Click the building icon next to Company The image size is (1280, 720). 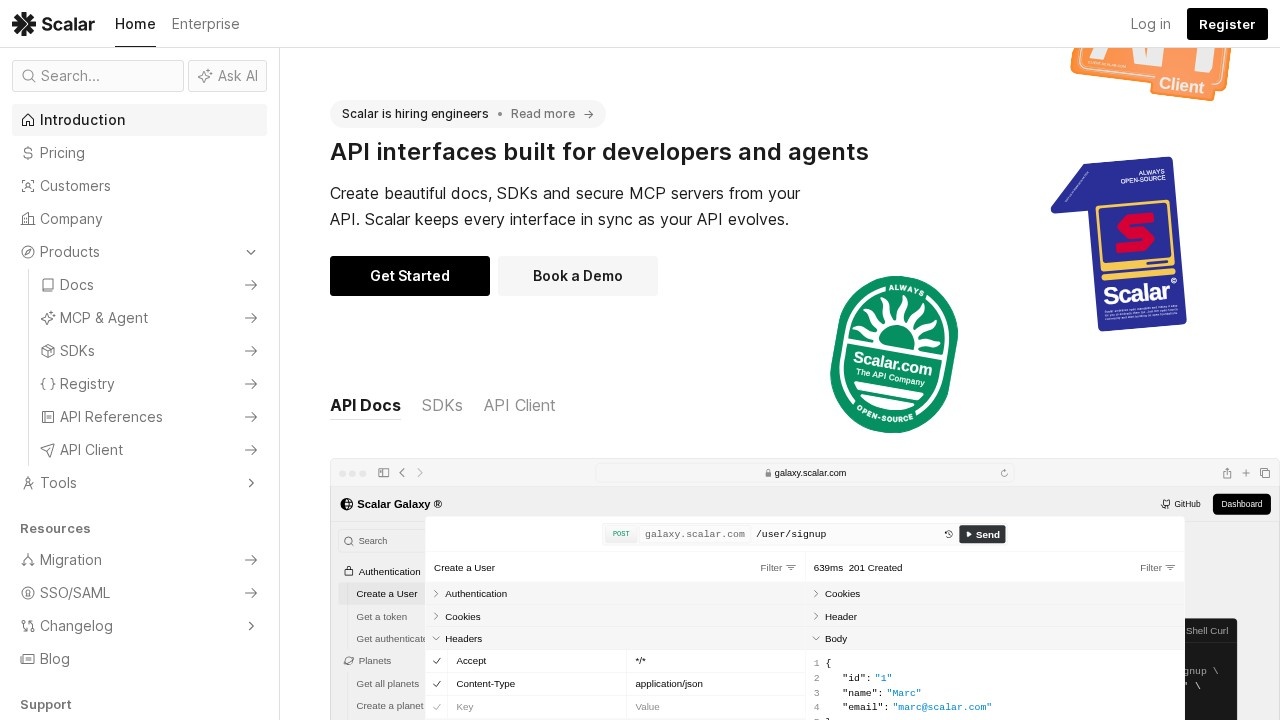coord(28,219)
